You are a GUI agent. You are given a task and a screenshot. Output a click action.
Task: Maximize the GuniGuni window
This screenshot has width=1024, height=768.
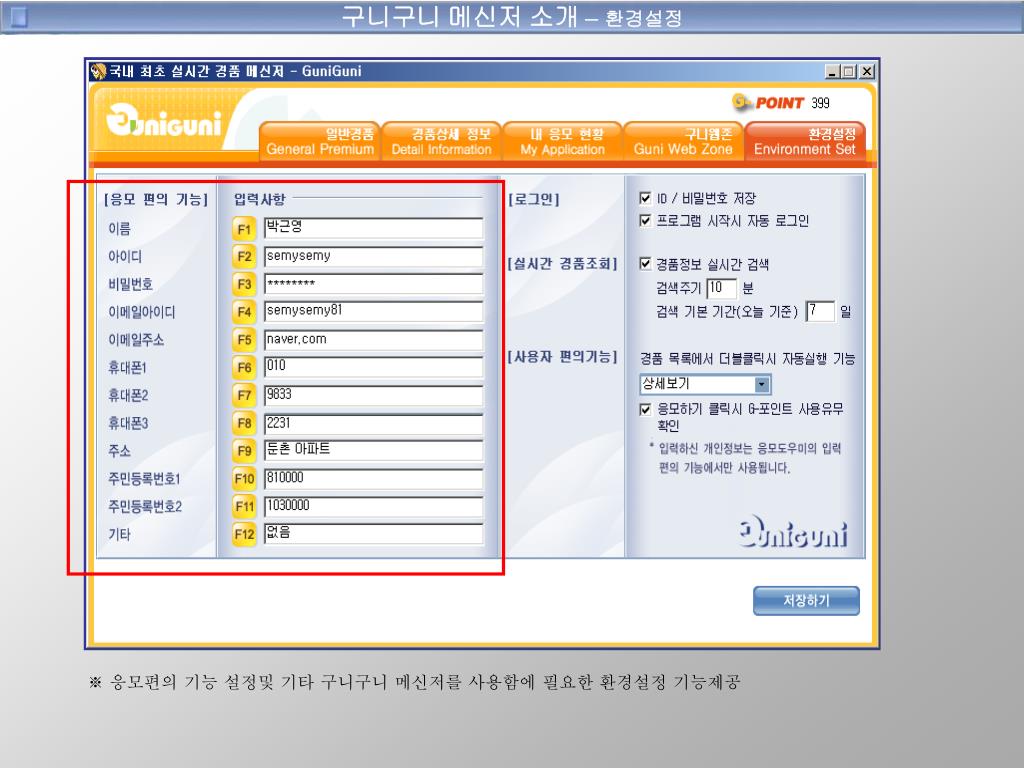click(849, 72)
